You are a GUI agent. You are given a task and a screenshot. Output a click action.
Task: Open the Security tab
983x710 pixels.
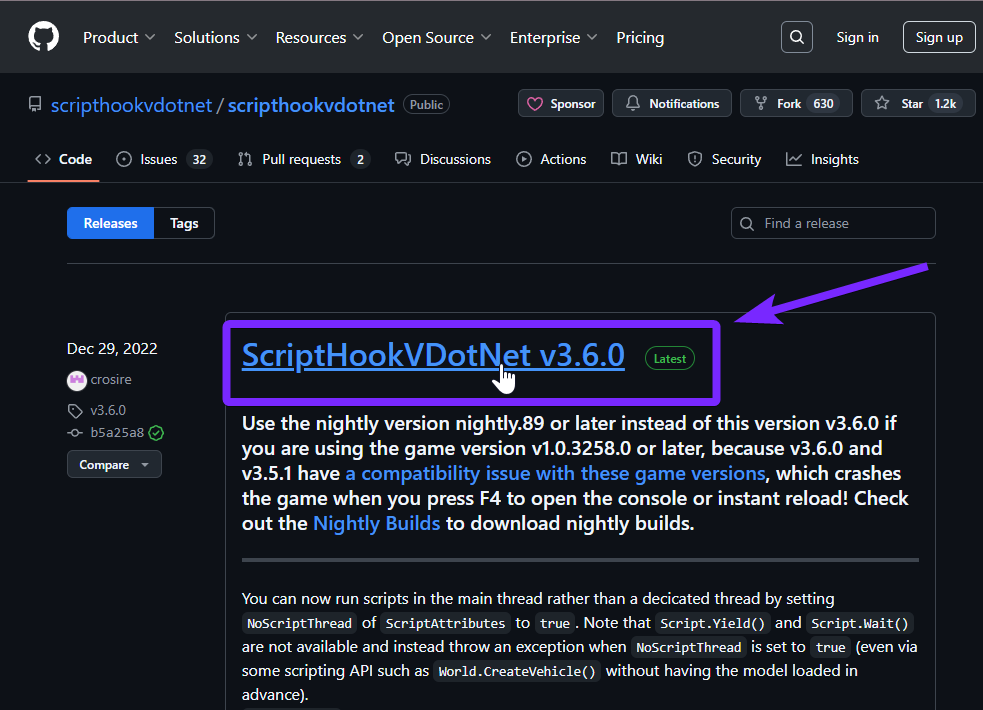[x=724, y=159]
